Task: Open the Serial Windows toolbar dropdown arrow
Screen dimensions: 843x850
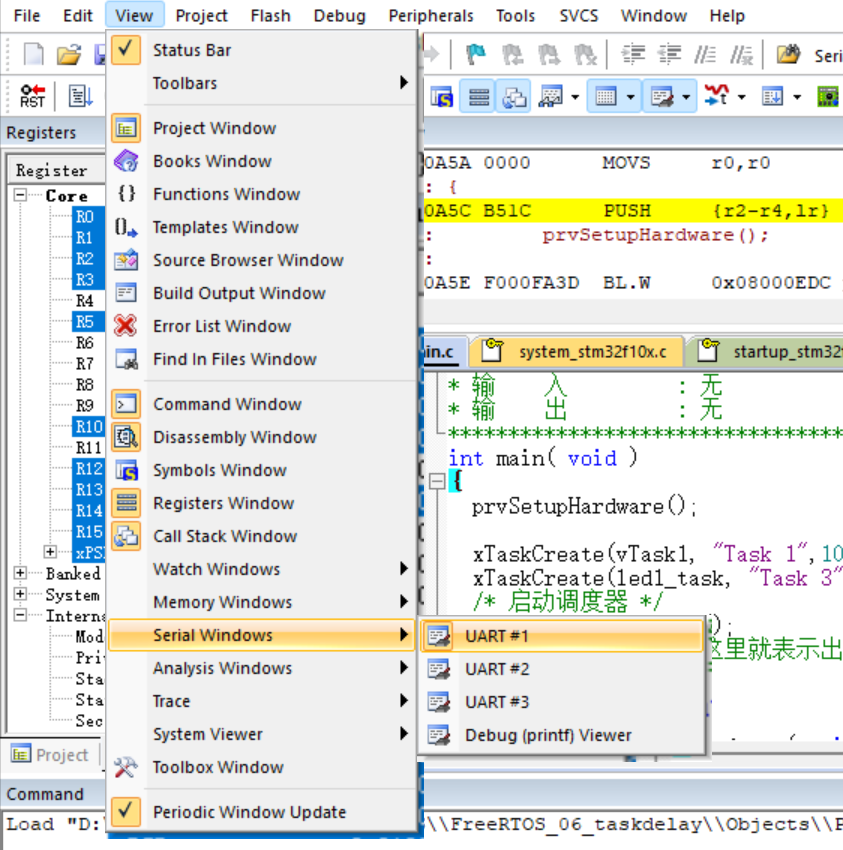Action: click(686, 98)
